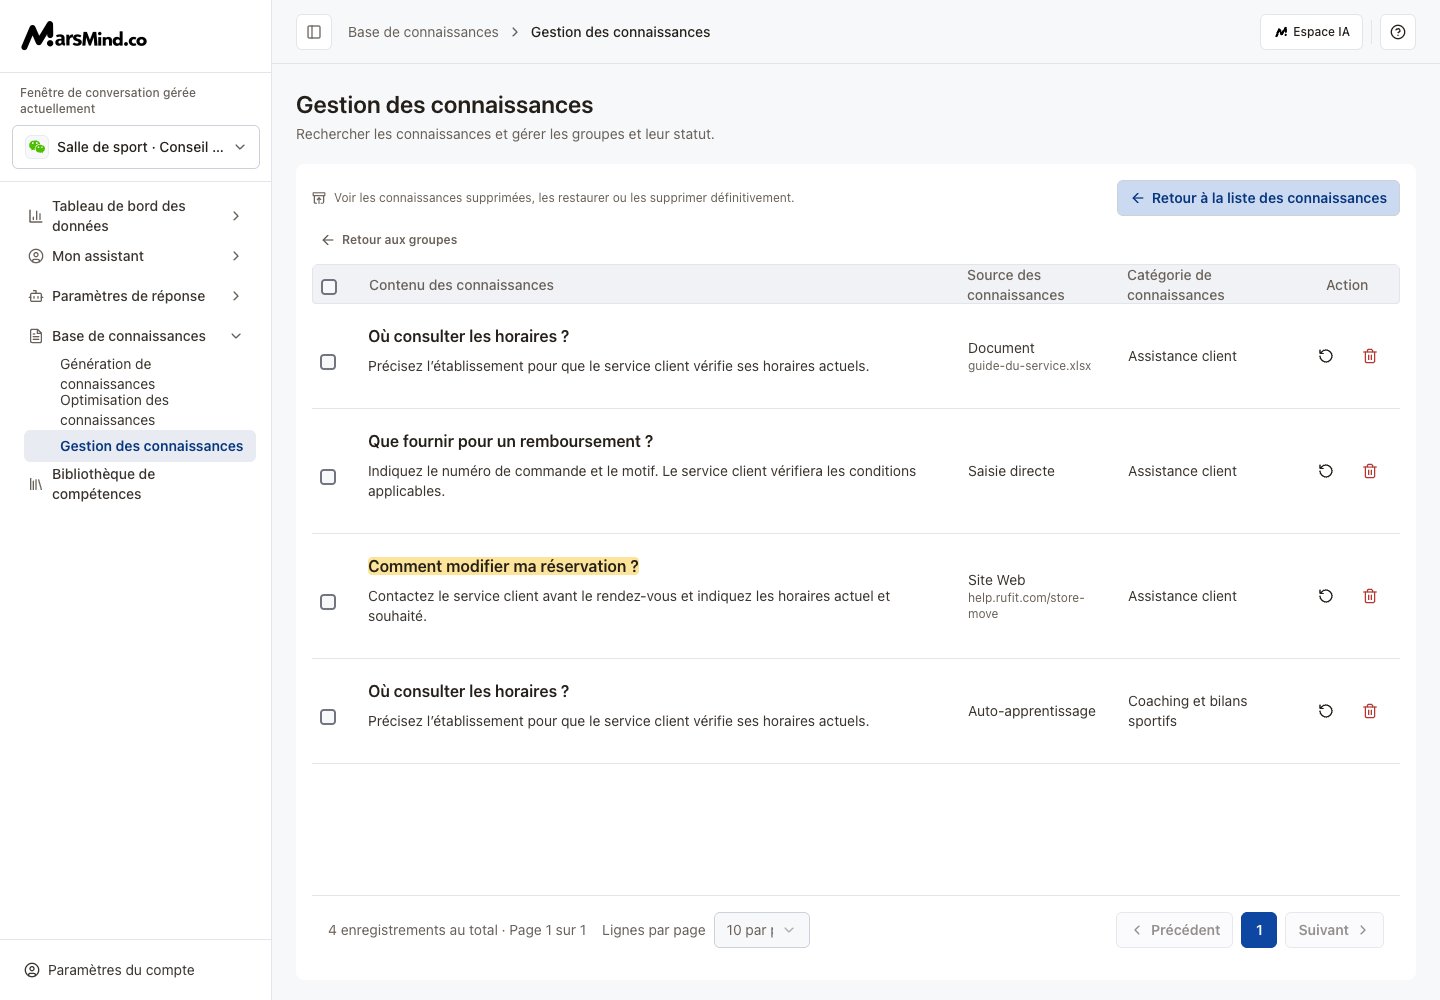1440x1000 pixels.
Task: Open the '10 par page' rows dropdown
Action: pos(762,930)
